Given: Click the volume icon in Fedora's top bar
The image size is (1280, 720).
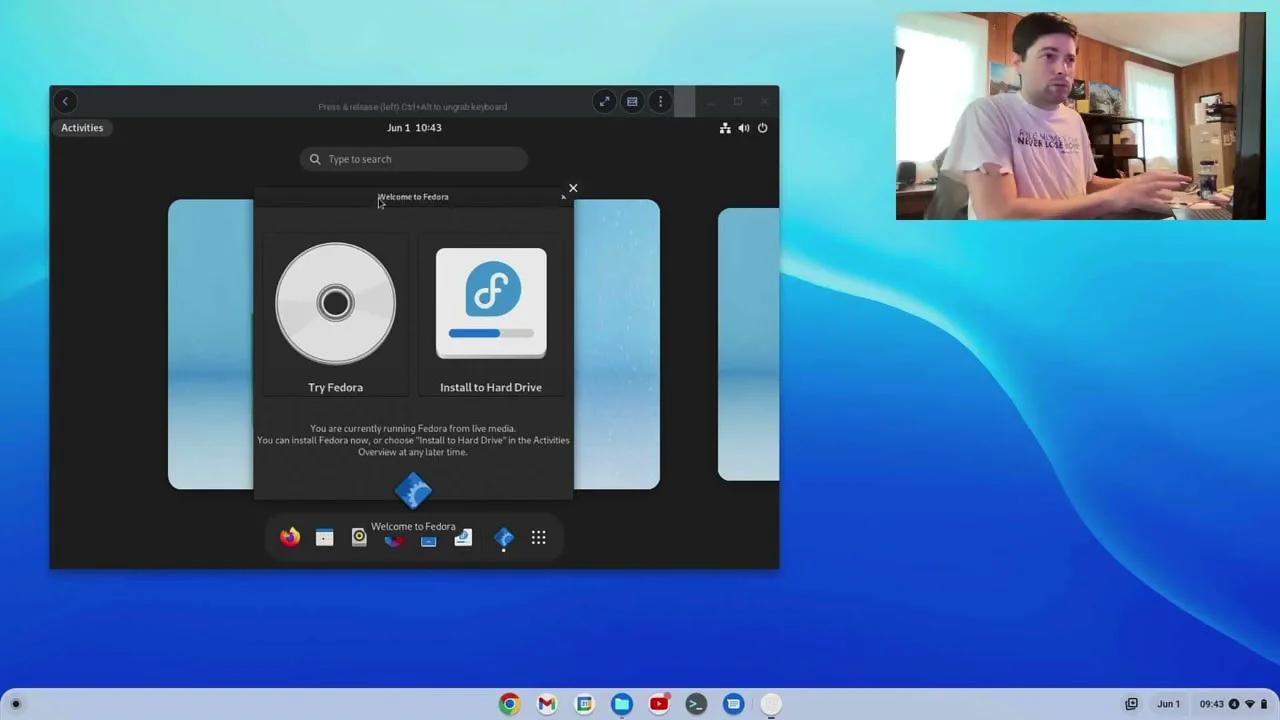Looking at the screenshot, I should pos(743,127).
